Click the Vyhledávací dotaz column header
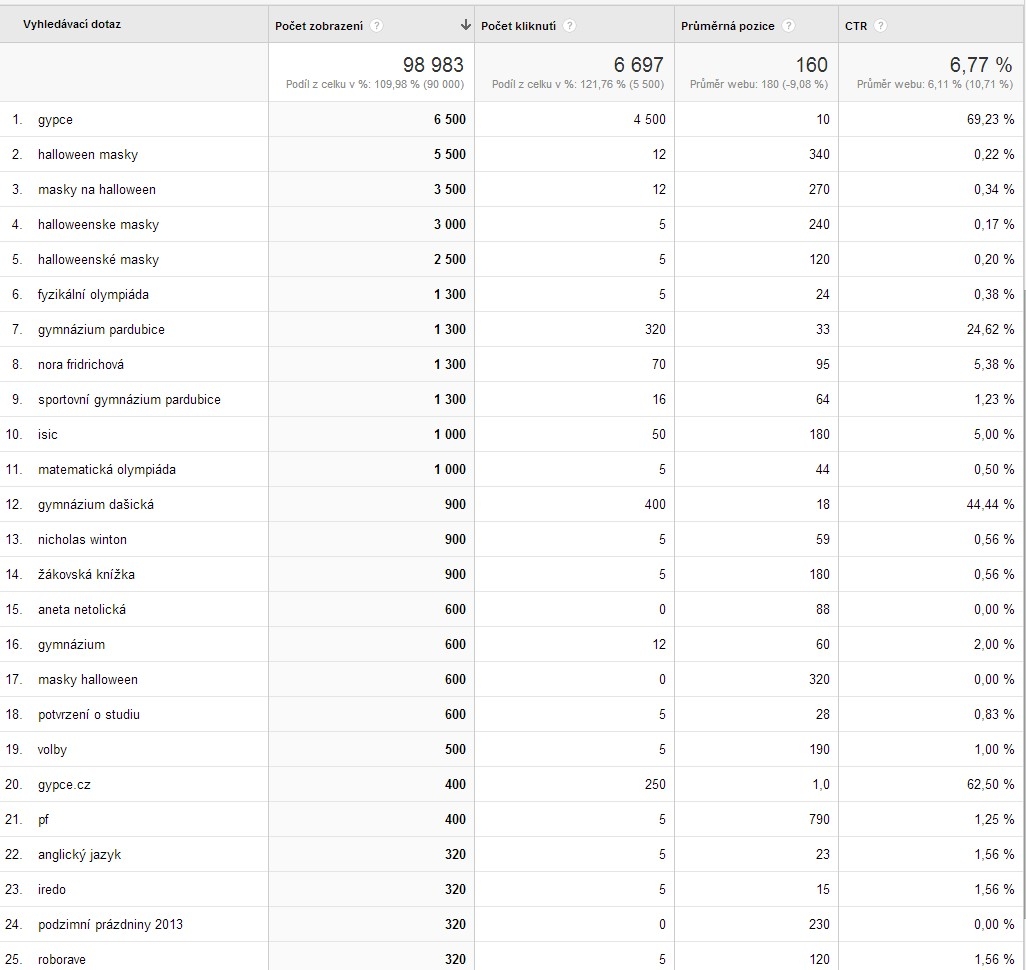This screenshot has width=1026, height=970. tap(72, 24)
